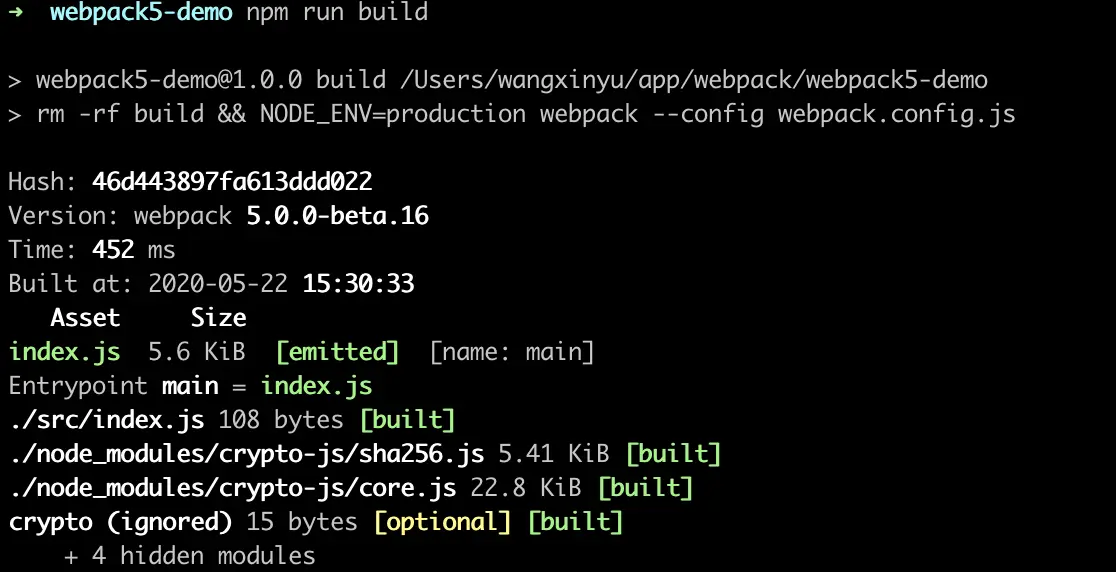Click the ./src/index.js module path
The width and height of the screenshot is (1116, 572).
click(107, 420)
